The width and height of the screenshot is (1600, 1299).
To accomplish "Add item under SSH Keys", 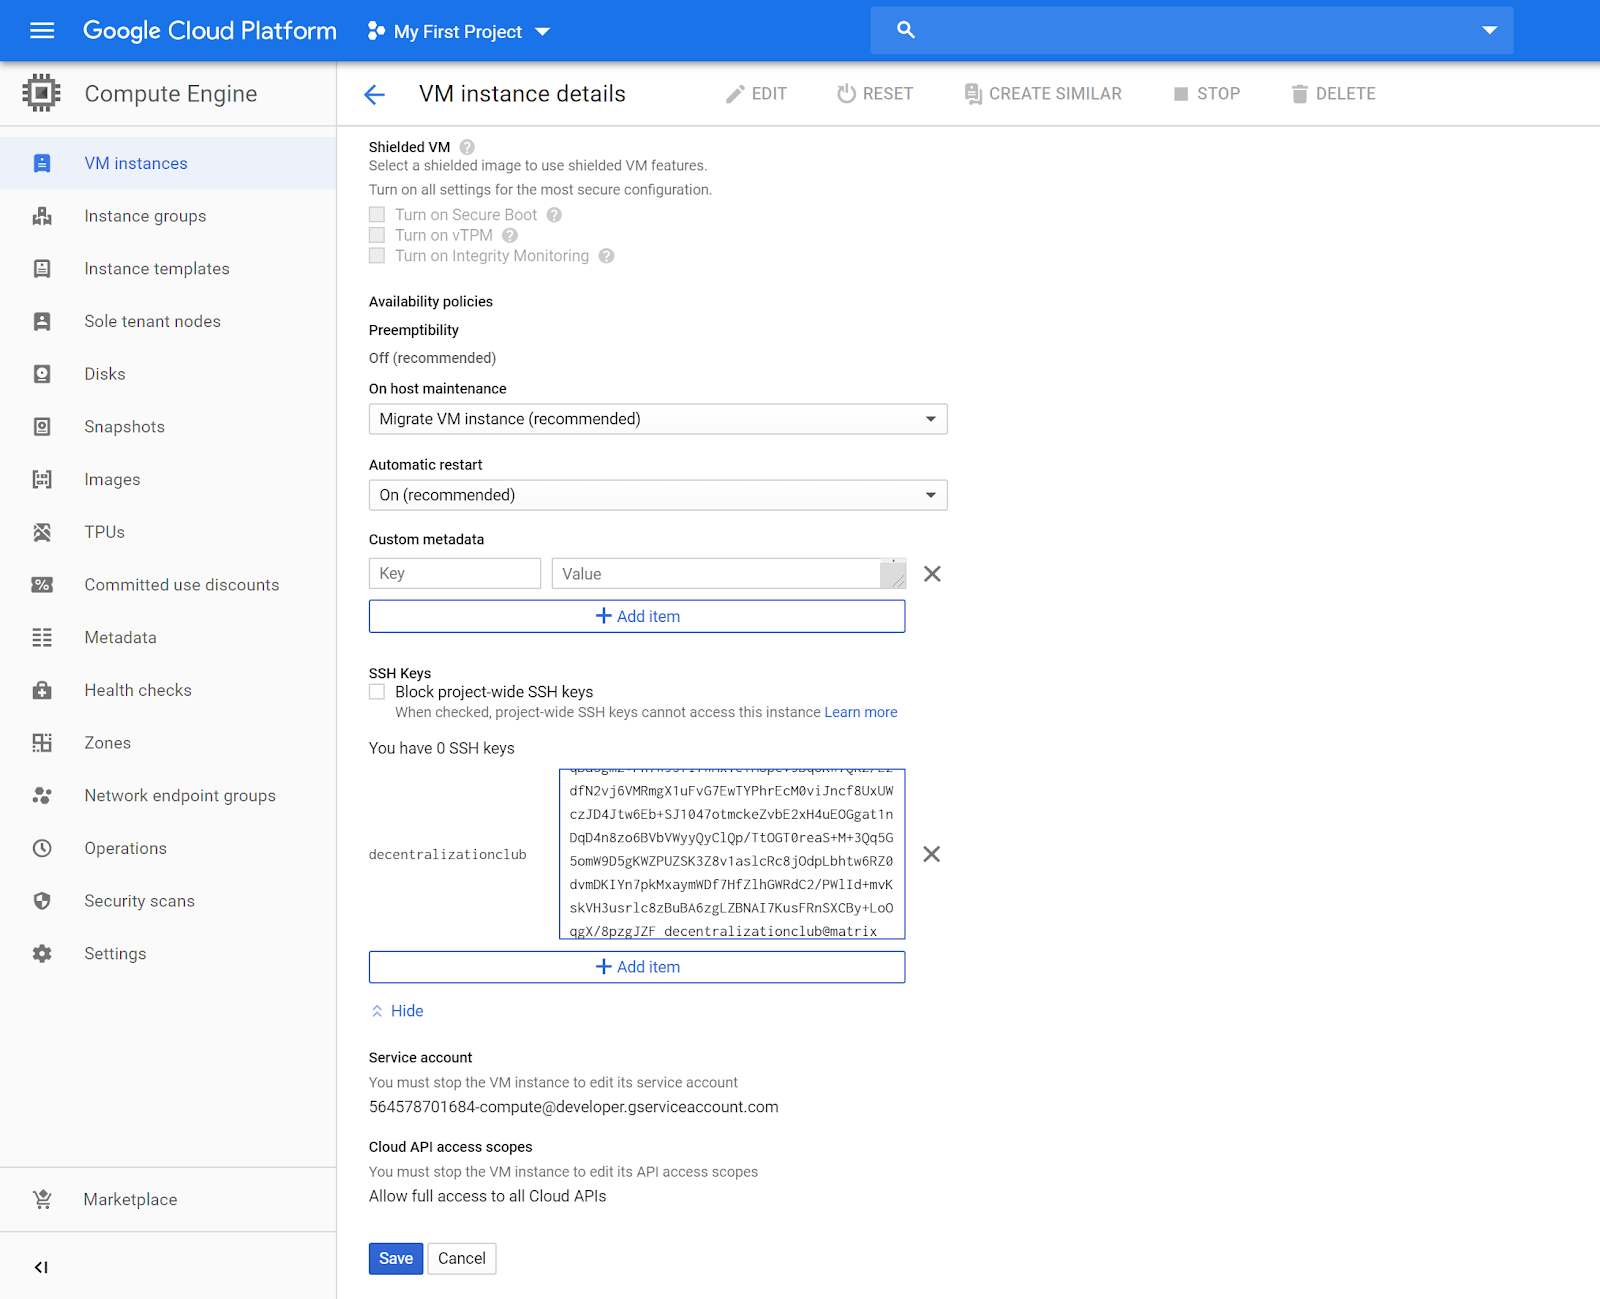I will 637,967.
